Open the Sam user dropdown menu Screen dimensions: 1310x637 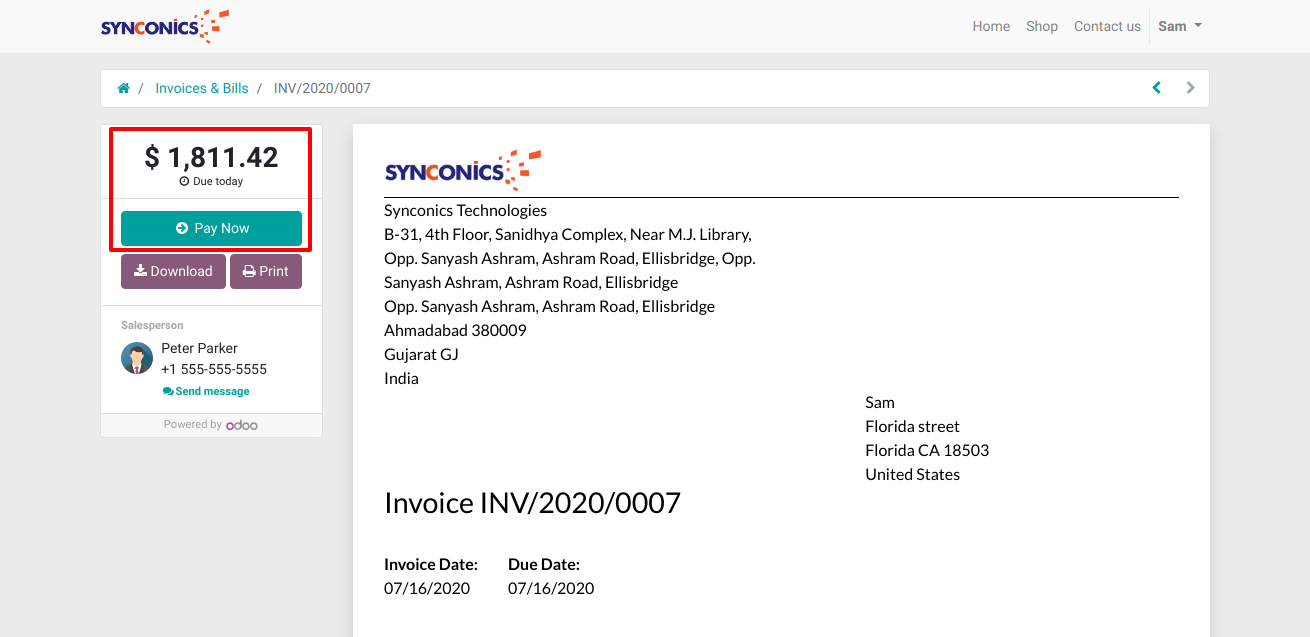pos(1179,26)
